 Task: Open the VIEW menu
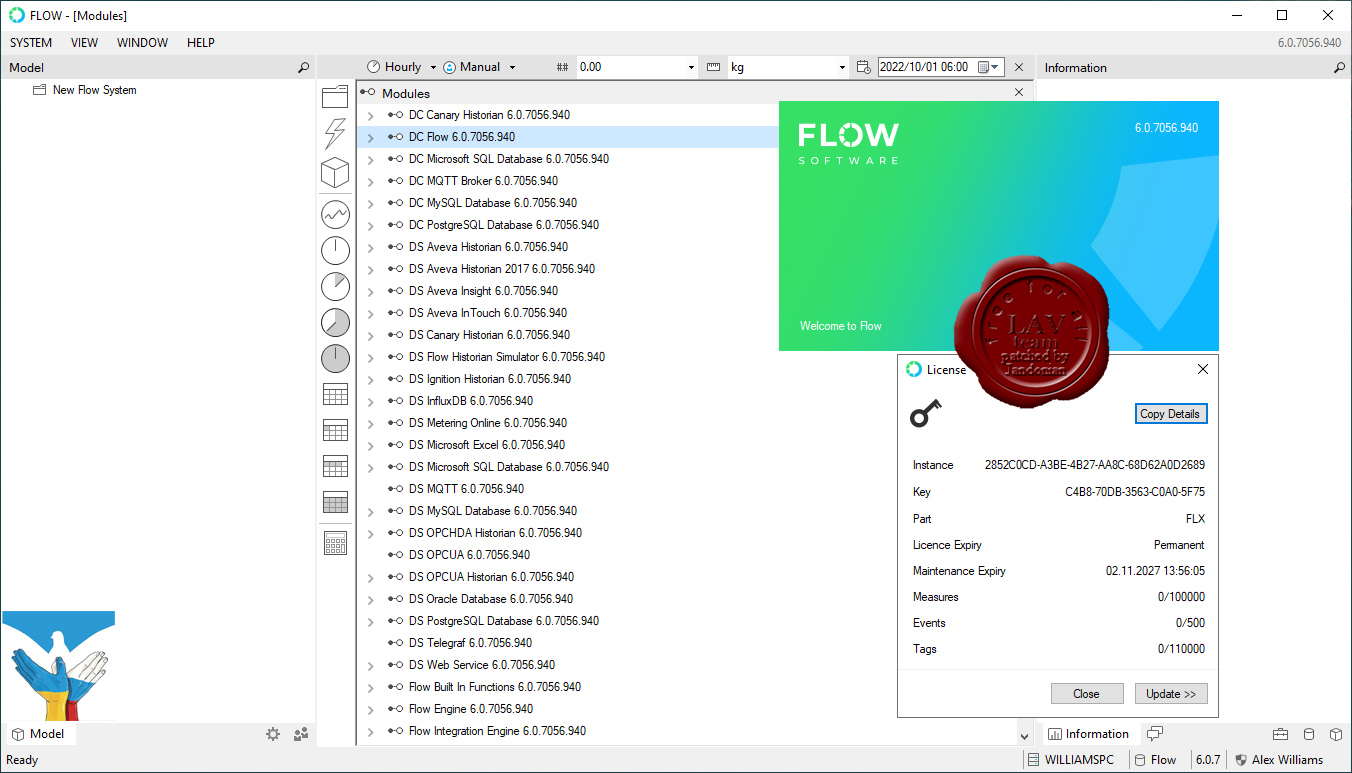click(x=85, y=43)
